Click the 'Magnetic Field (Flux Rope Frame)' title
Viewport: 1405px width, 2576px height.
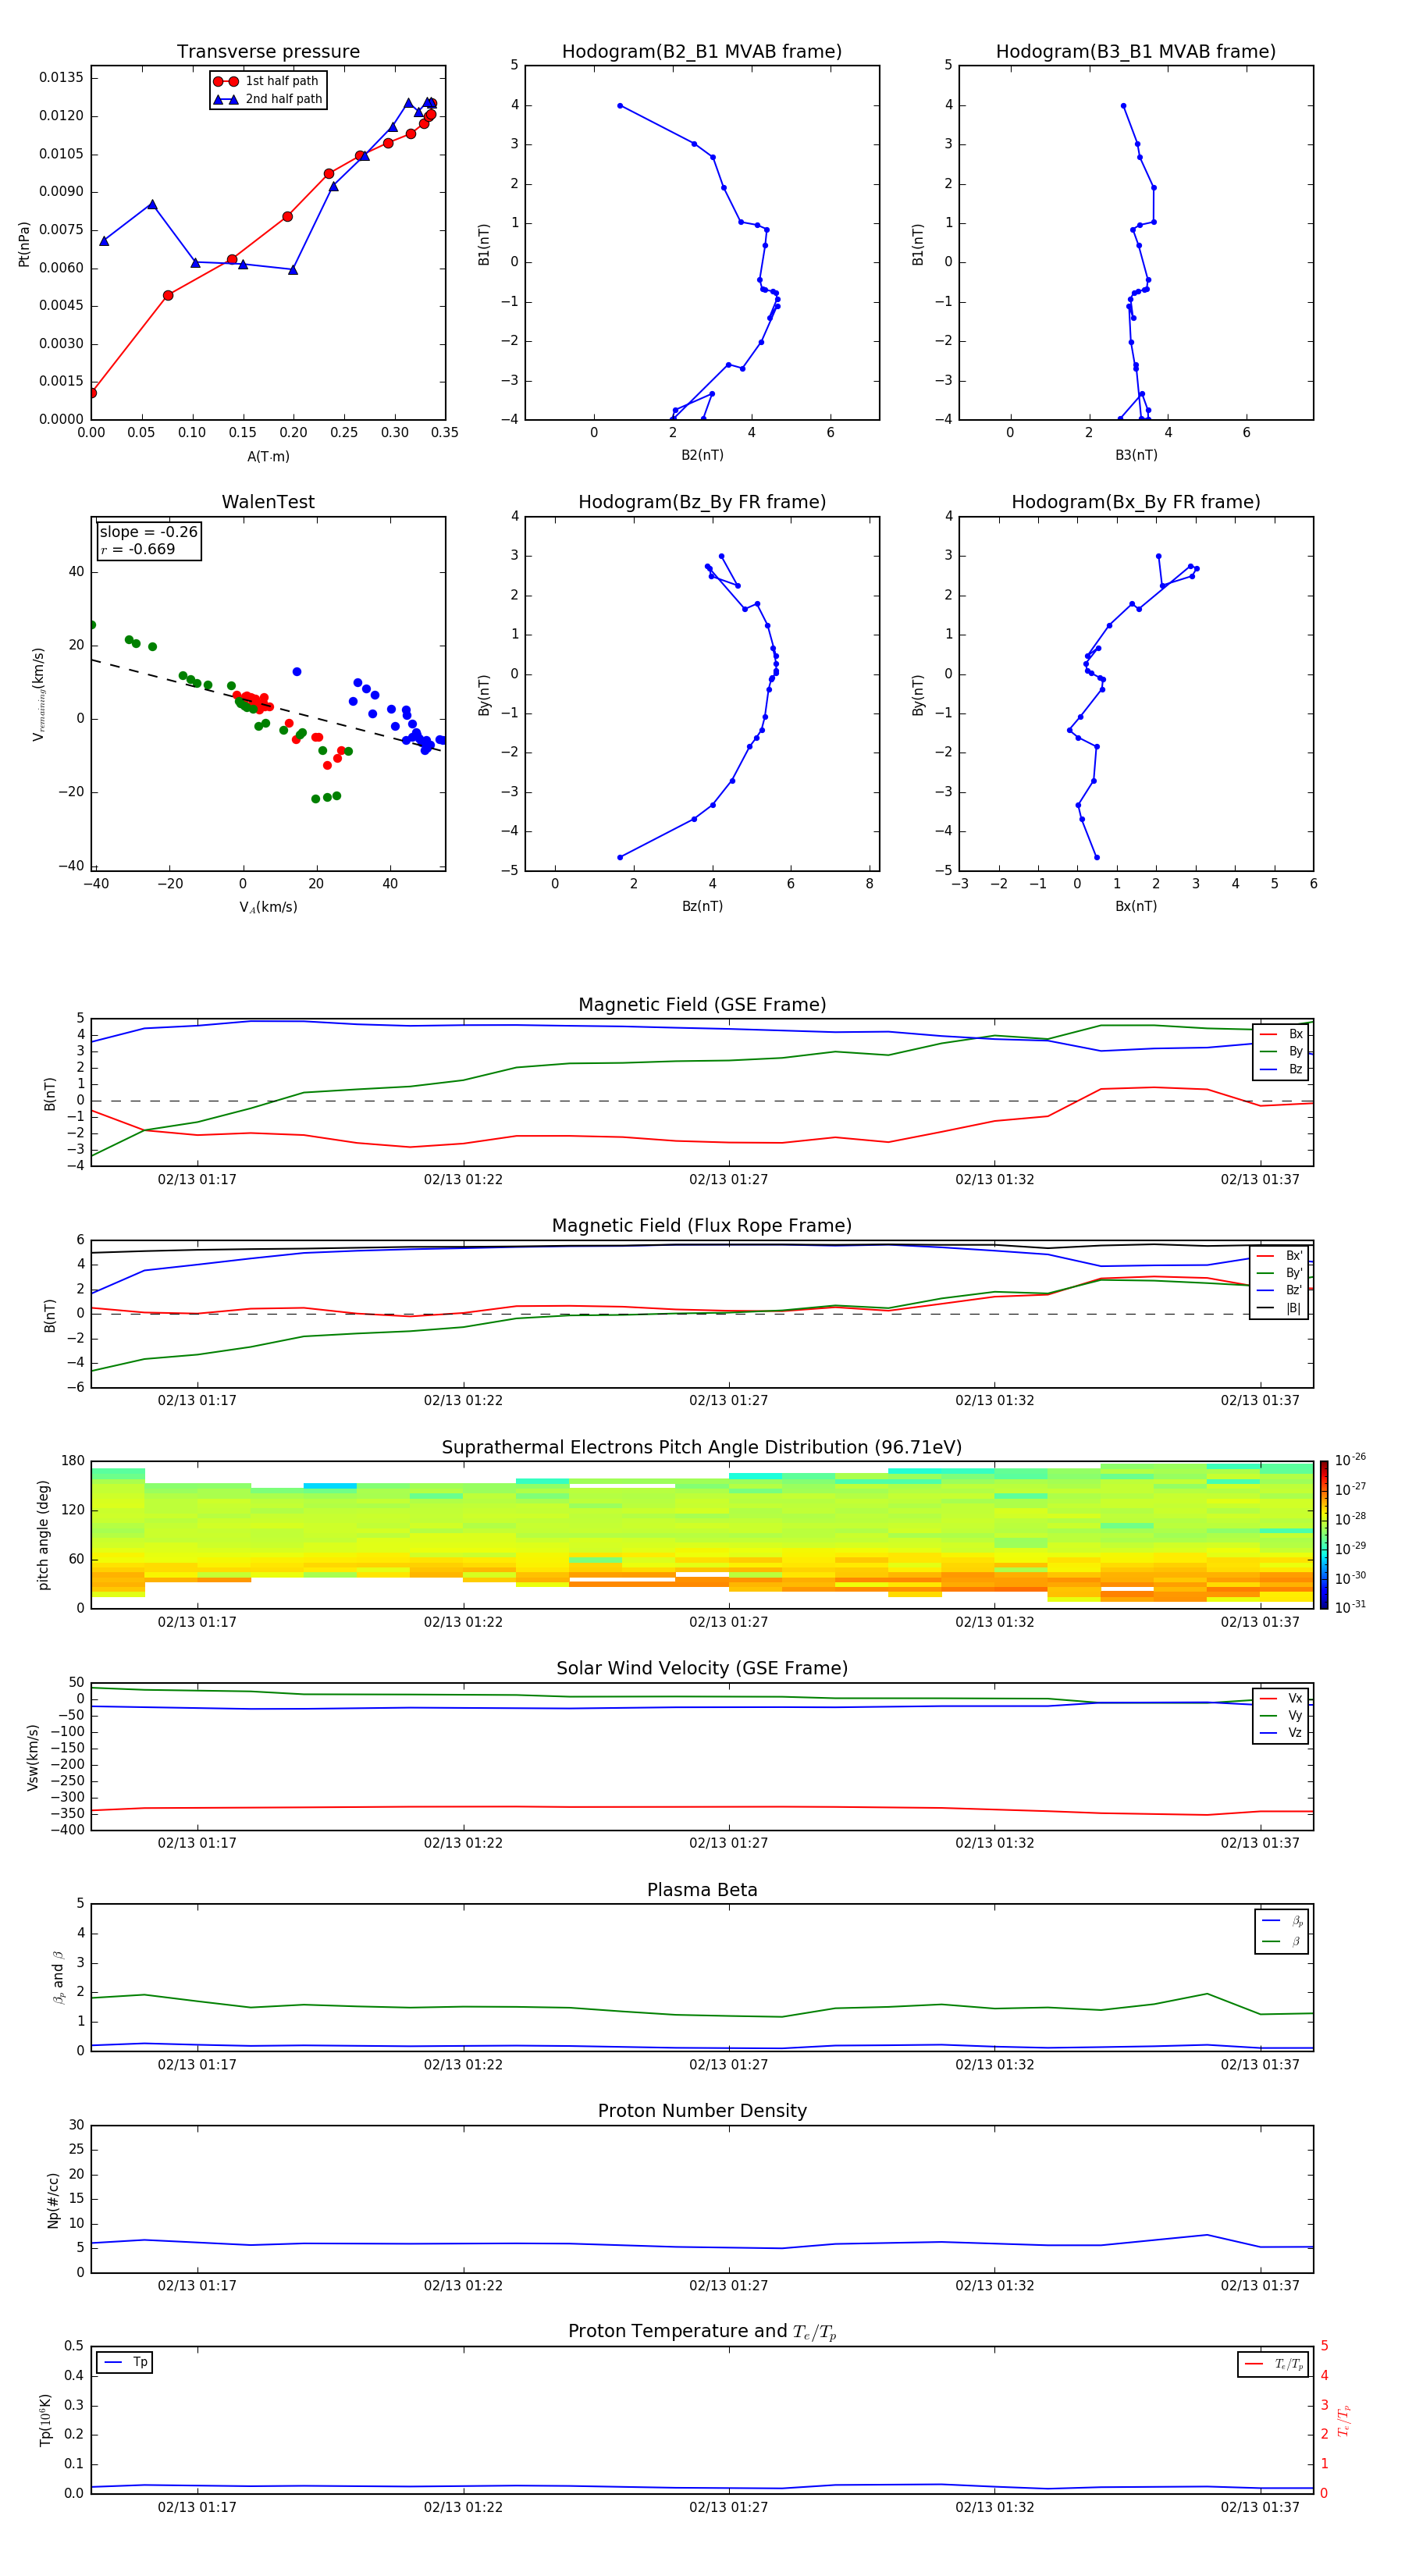pyautogui.click(x=702, y=1226)
